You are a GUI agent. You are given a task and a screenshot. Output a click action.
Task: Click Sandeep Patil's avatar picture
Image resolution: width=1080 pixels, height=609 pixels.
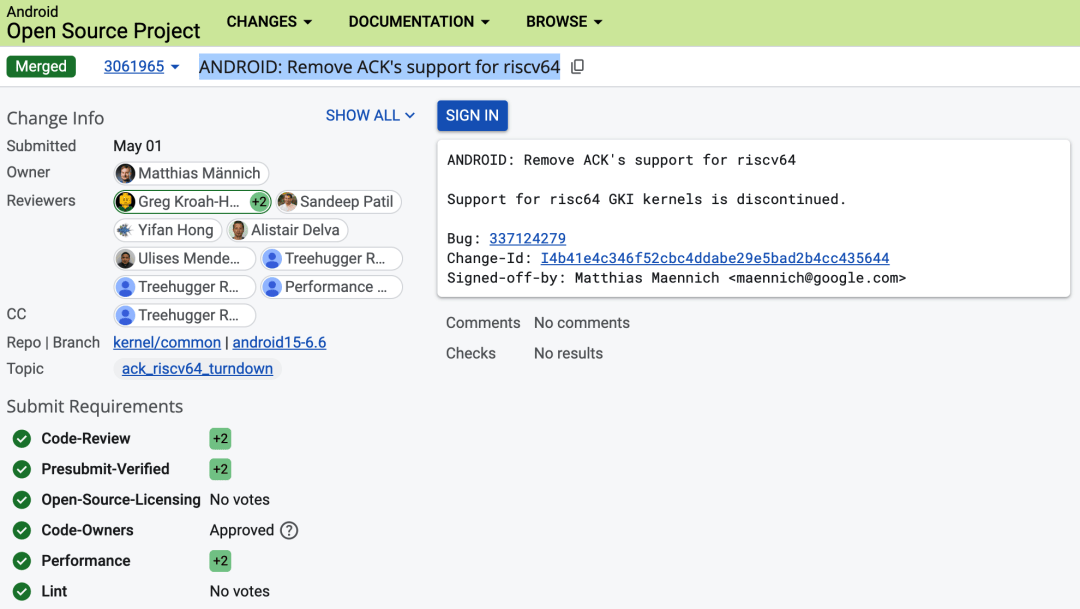[x=287, y=202]
